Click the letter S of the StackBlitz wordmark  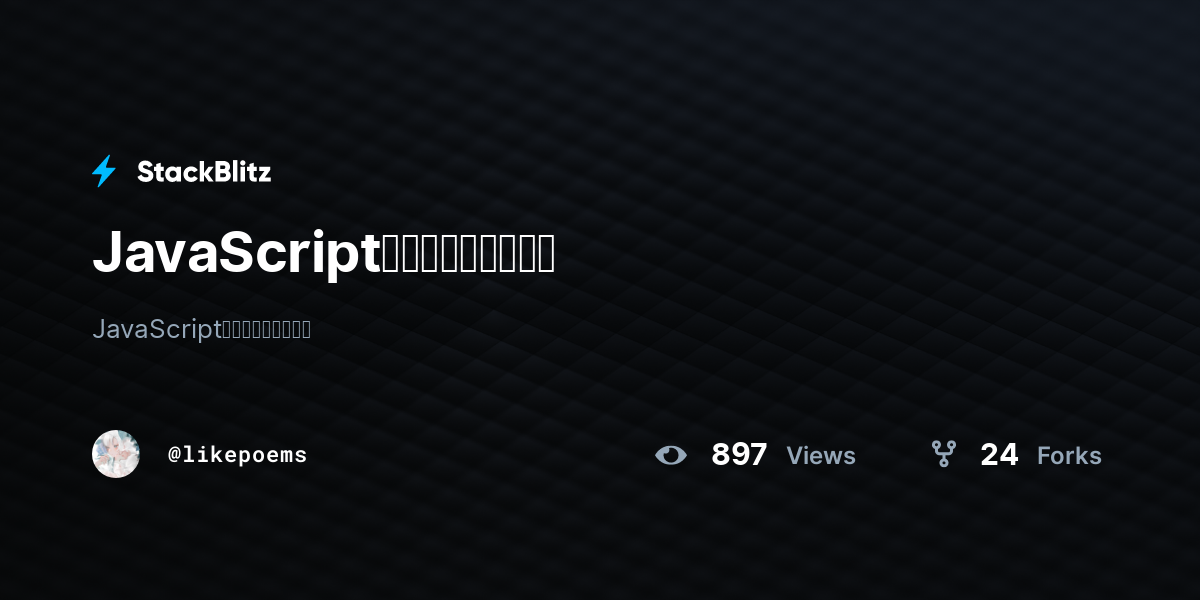click(145, 172)
